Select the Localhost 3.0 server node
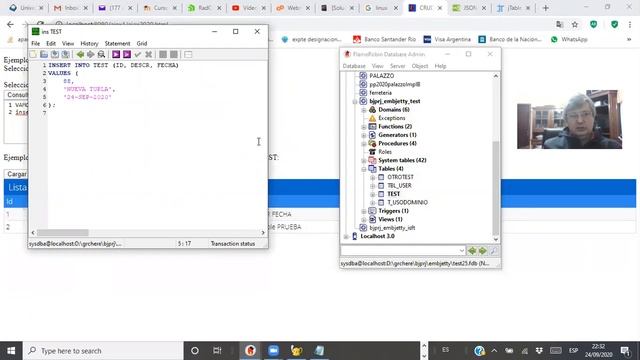Screen dimensions: 640x360 [377, 236]
